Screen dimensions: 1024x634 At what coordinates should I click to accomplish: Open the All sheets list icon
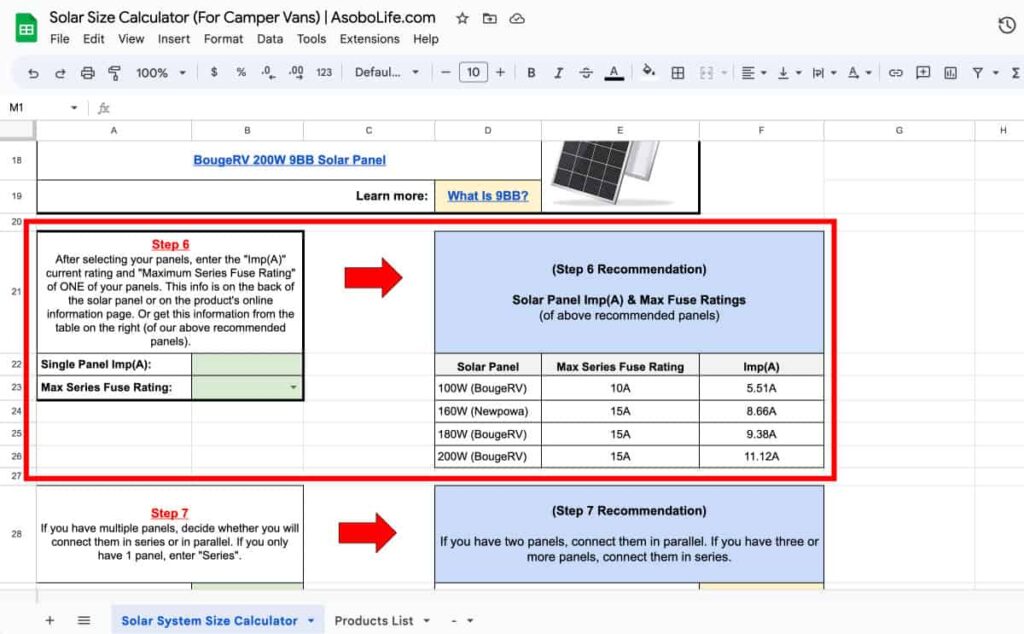(x=84, y=620)
